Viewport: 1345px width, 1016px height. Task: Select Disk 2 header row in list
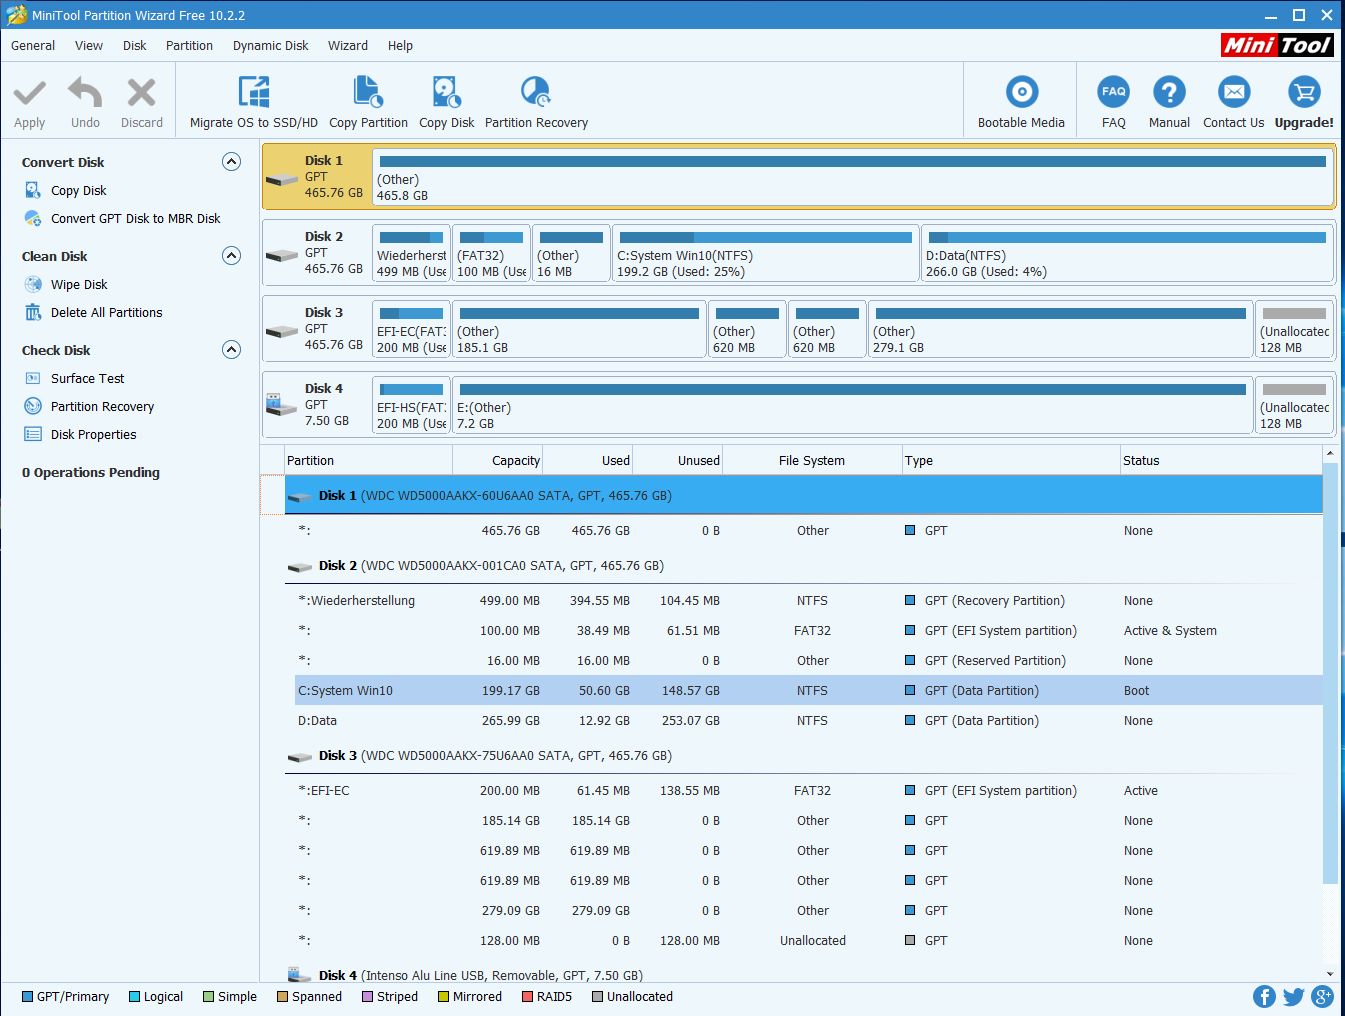[803, 566]
